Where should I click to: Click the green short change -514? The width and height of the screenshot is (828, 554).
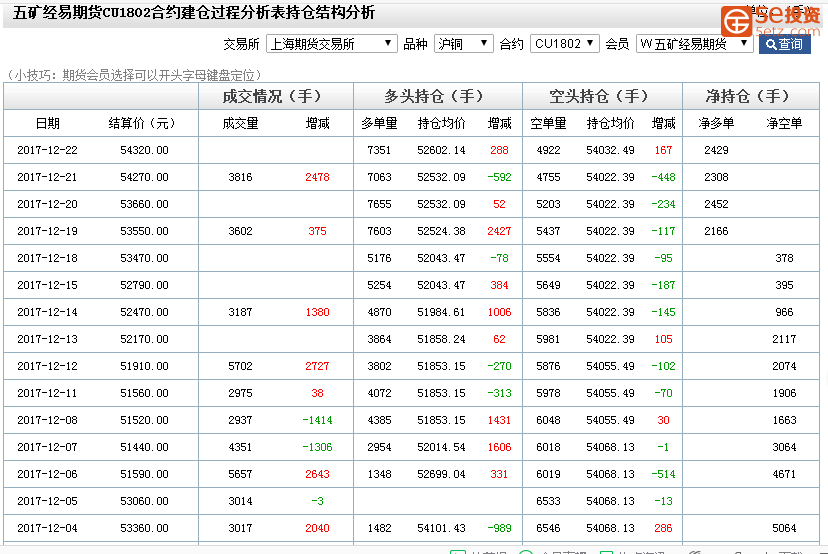tap(663, 474)
